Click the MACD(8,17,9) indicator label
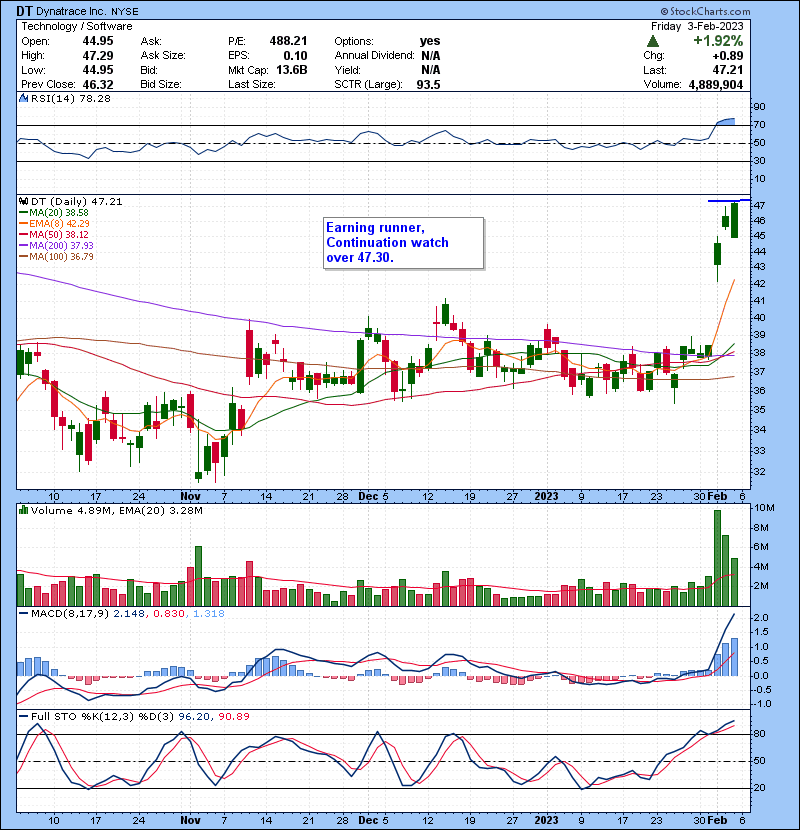 (x=70, y=614)
